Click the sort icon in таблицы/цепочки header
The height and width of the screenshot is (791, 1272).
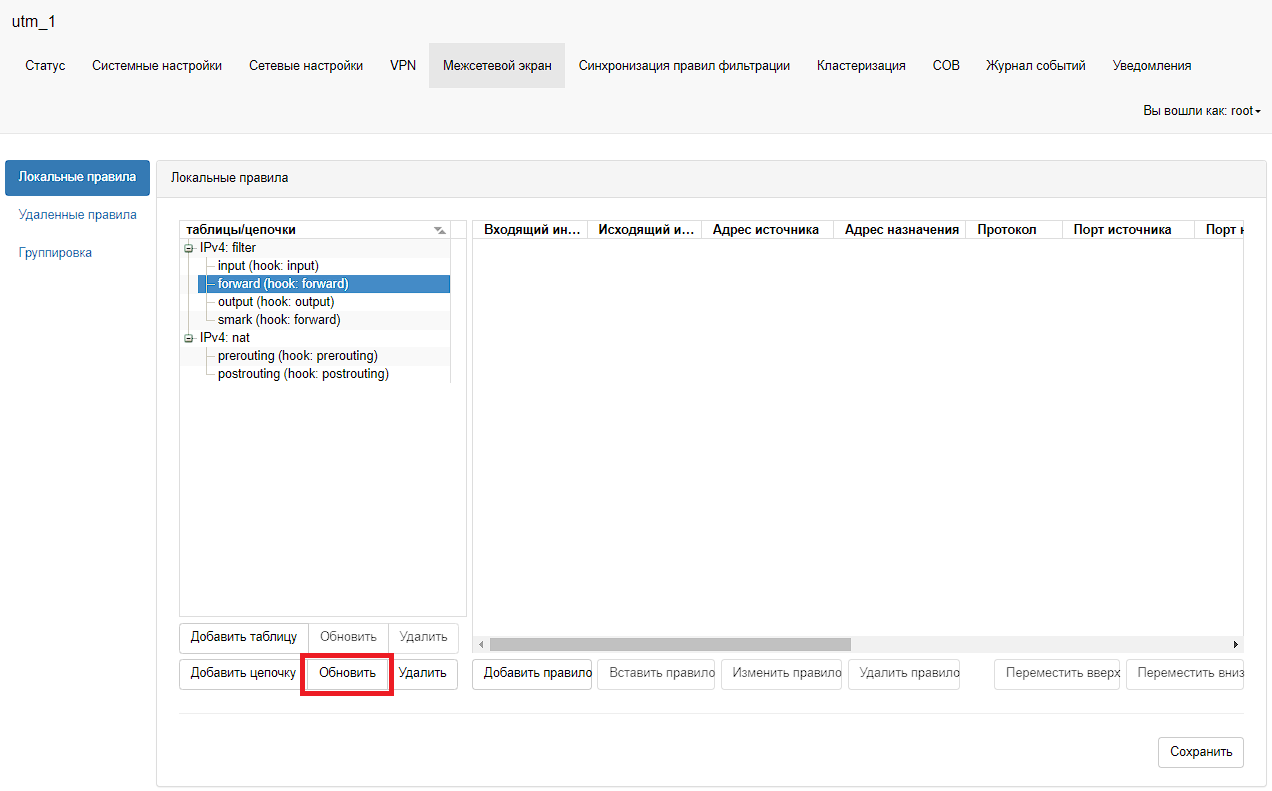coord(439,230)
